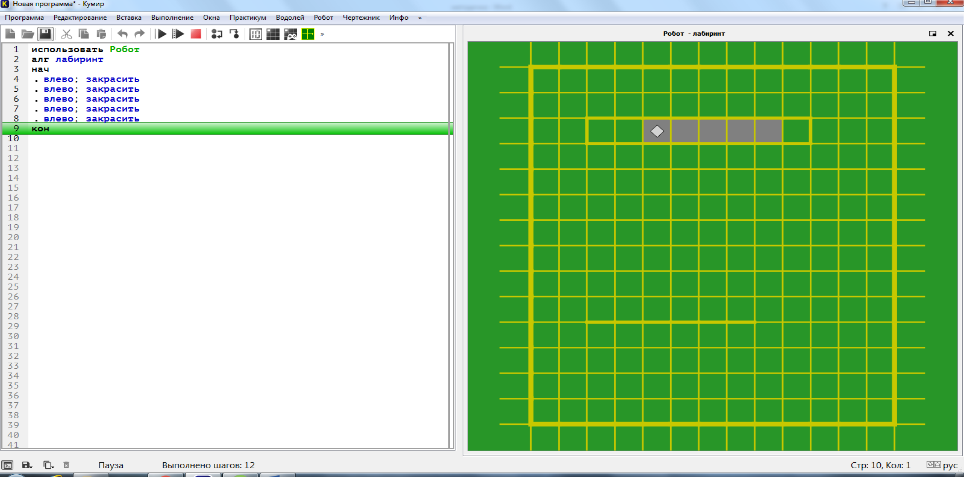The image size is (964, 477).
Task: Open the Робот menu
Action: (323, 18)
